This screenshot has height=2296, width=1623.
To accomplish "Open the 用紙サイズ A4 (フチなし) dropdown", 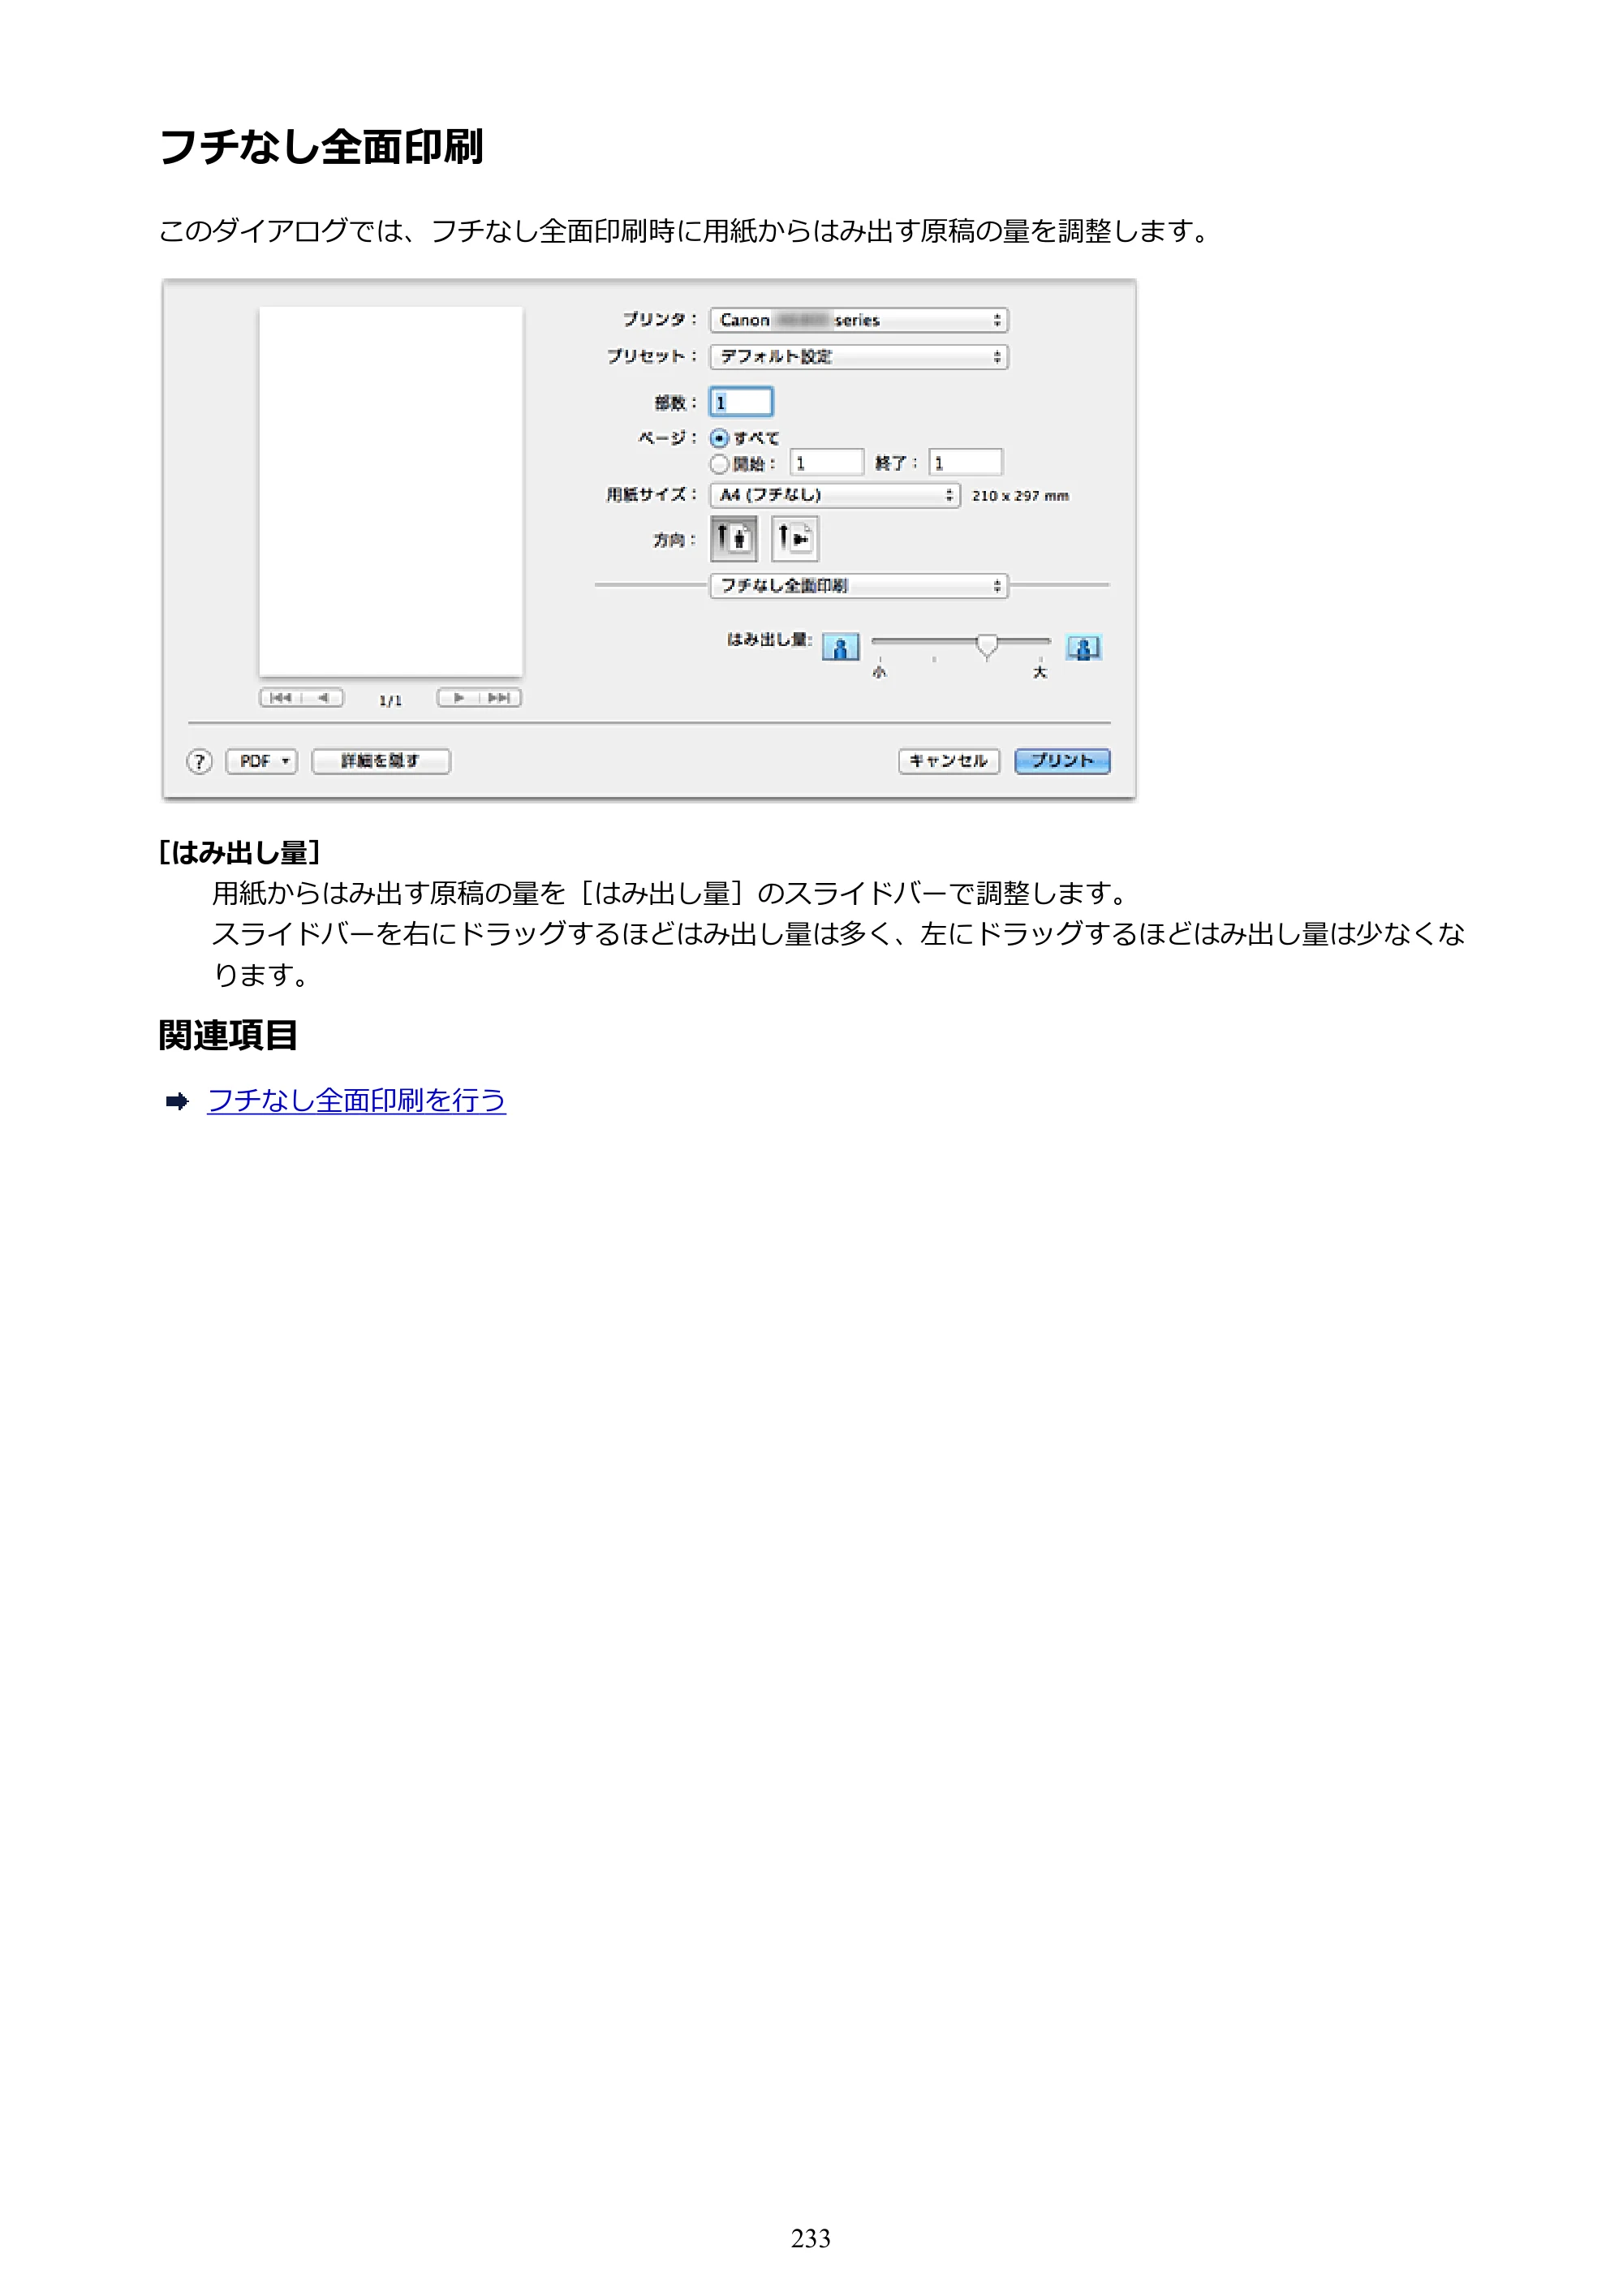I will pyautogui.click(x=835, y=495).
